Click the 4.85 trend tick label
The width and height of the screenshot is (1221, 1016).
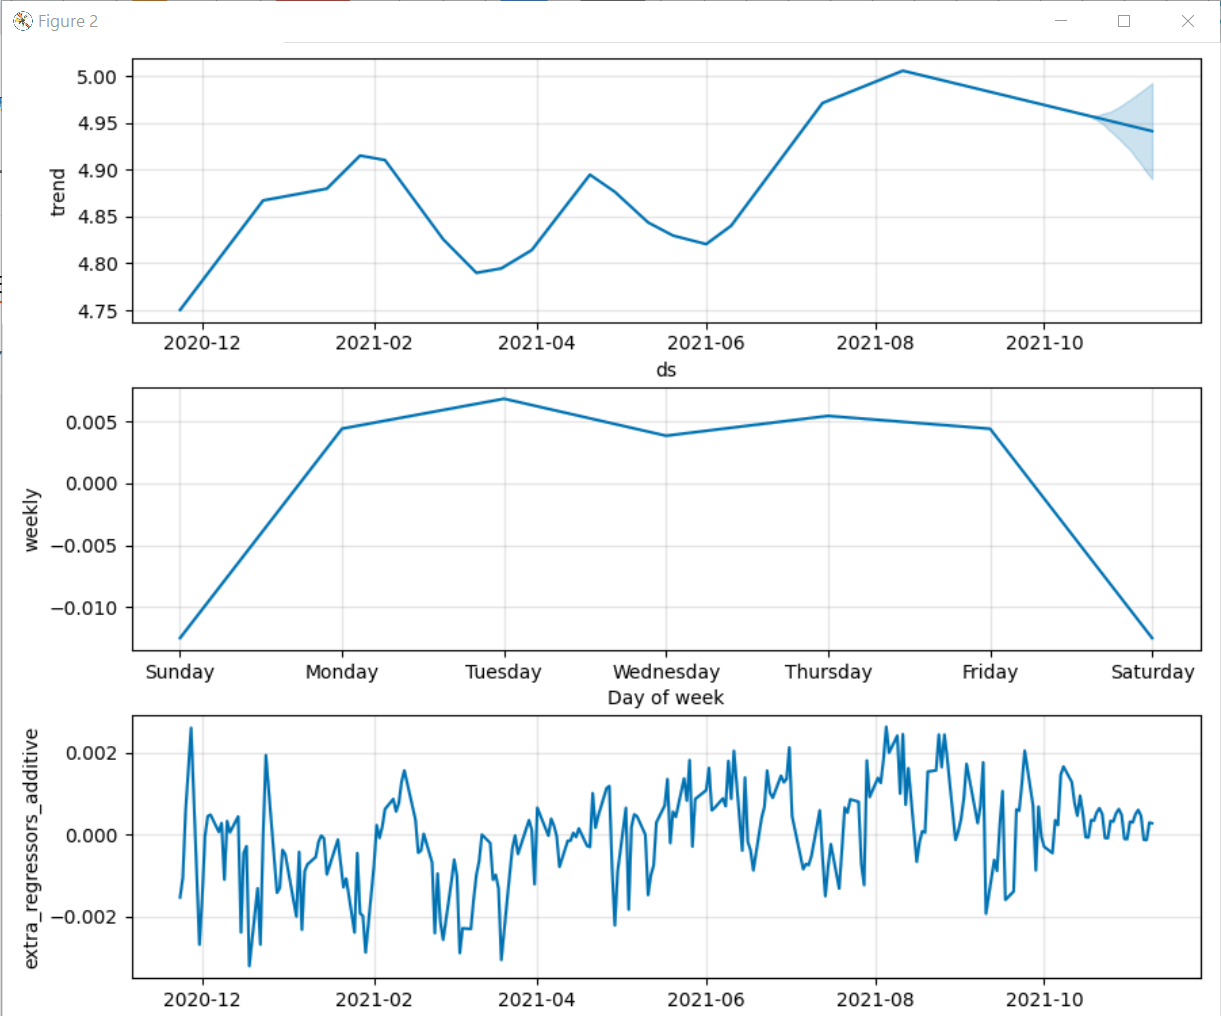point(97,218)
